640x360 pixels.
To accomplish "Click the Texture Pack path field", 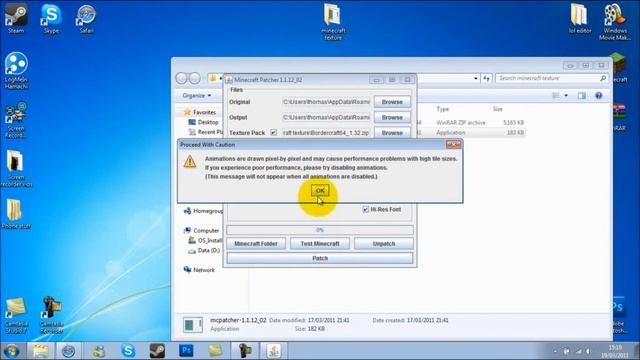I will pyautogui.click(x=326, y=133).
